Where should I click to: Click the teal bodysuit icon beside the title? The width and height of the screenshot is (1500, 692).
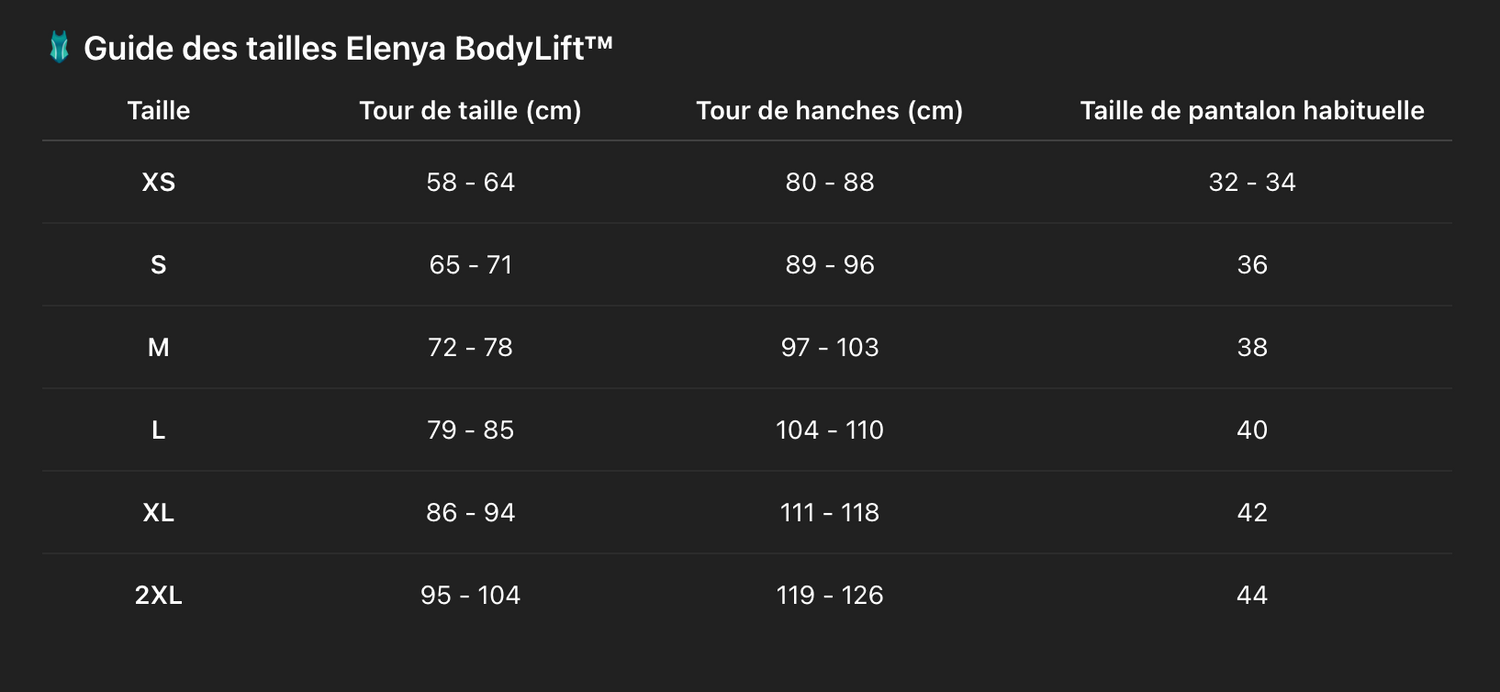[x=60, y=48]
